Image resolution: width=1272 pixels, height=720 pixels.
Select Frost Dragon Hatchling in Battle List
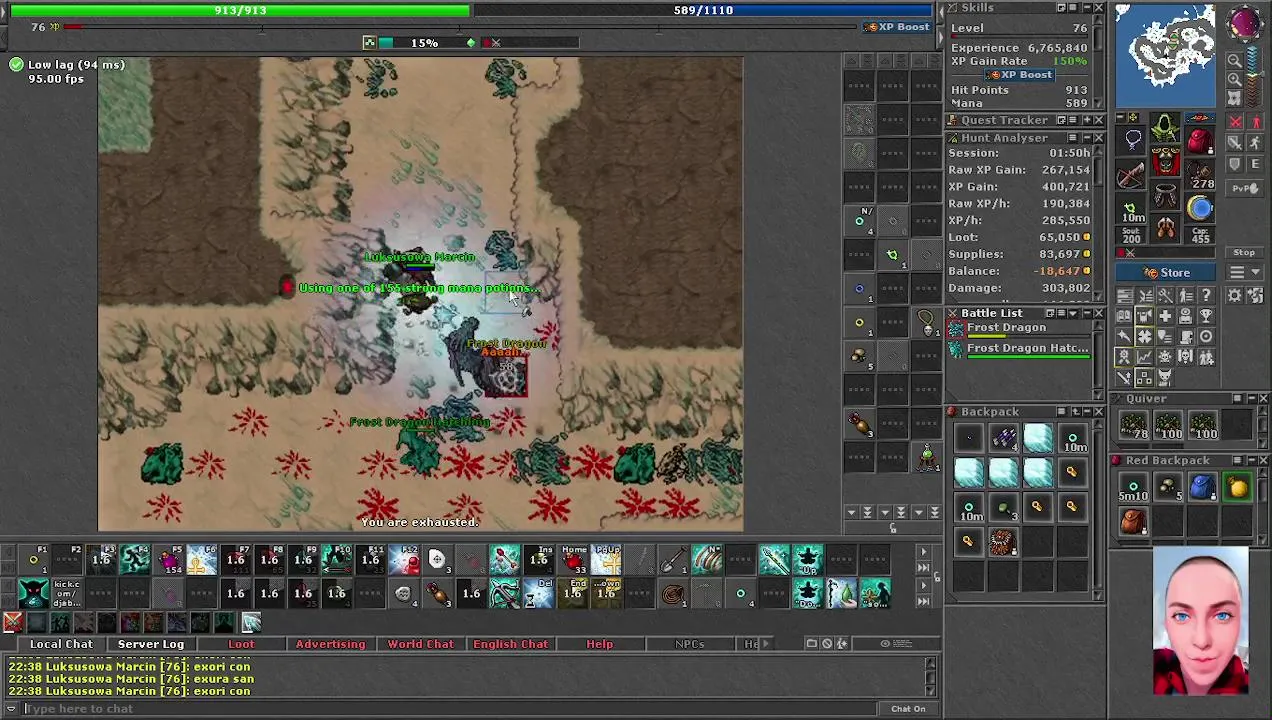click(1020, 349)
